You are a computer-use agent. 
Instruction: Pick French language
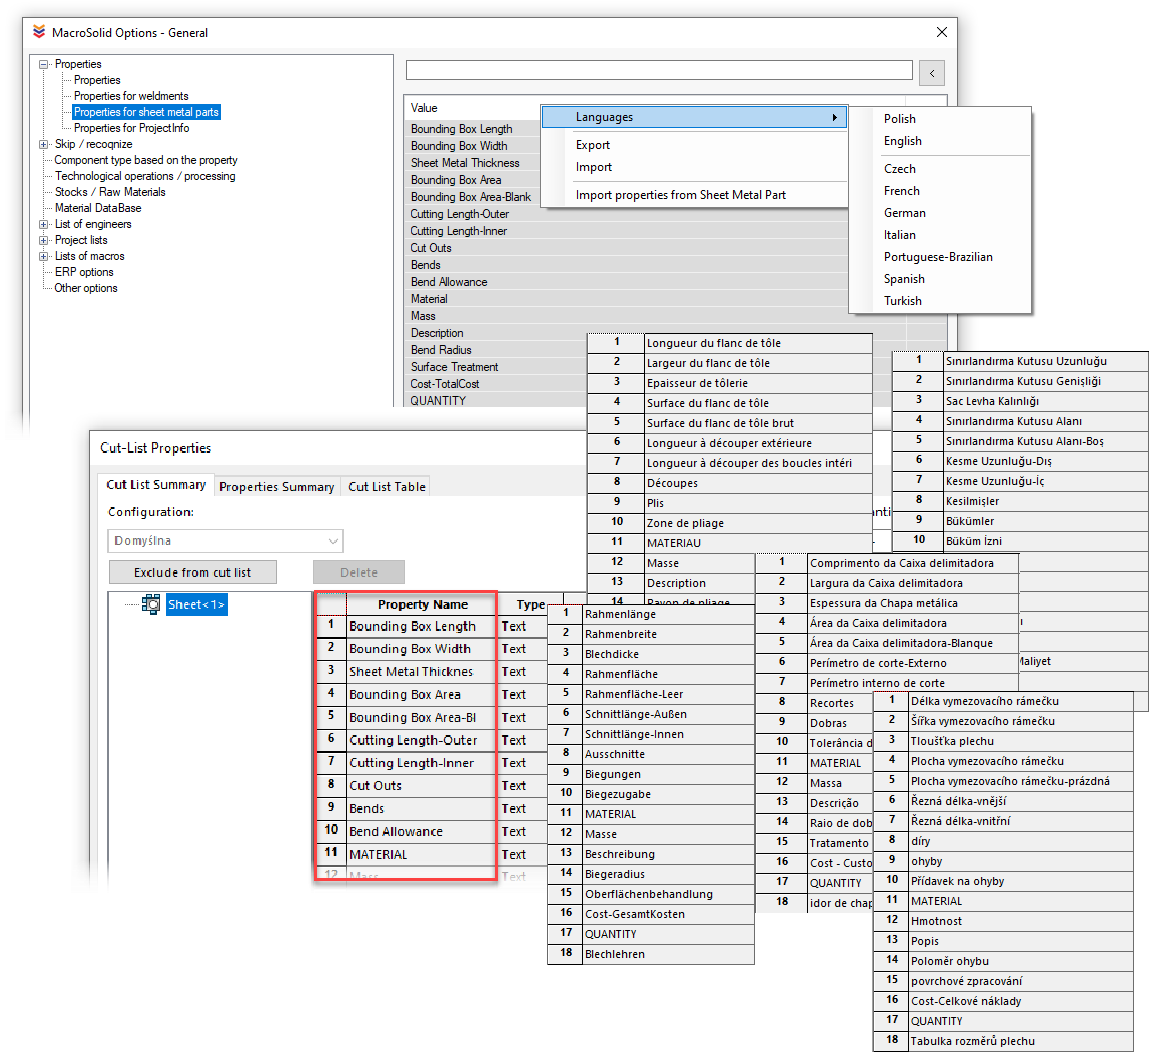click(901, 191)
